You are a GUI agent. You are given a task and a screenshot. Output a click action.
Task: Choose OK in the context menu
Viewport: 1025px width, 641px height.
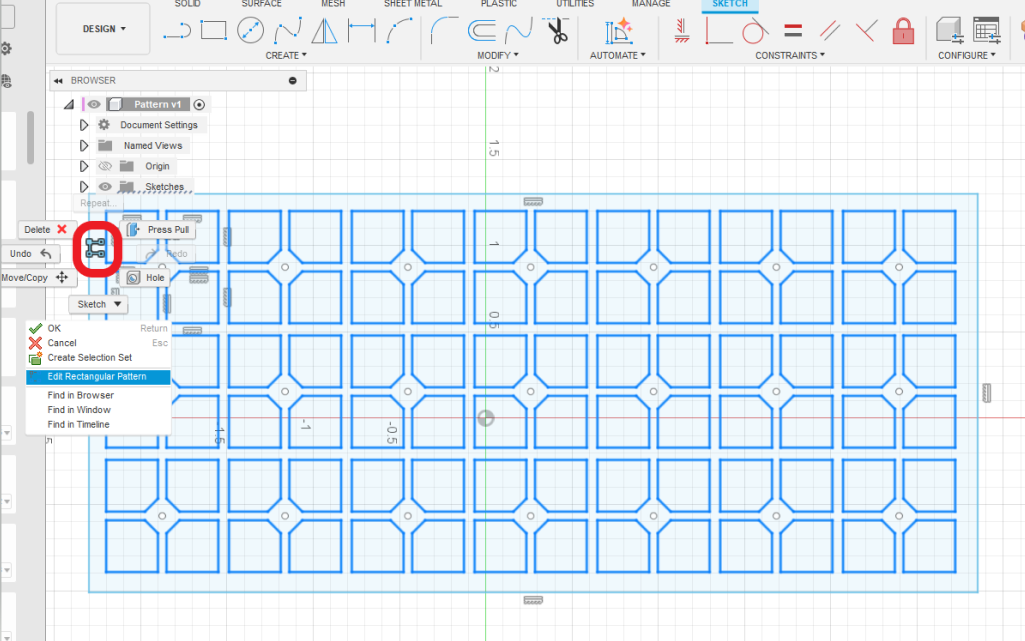(98, 329)
